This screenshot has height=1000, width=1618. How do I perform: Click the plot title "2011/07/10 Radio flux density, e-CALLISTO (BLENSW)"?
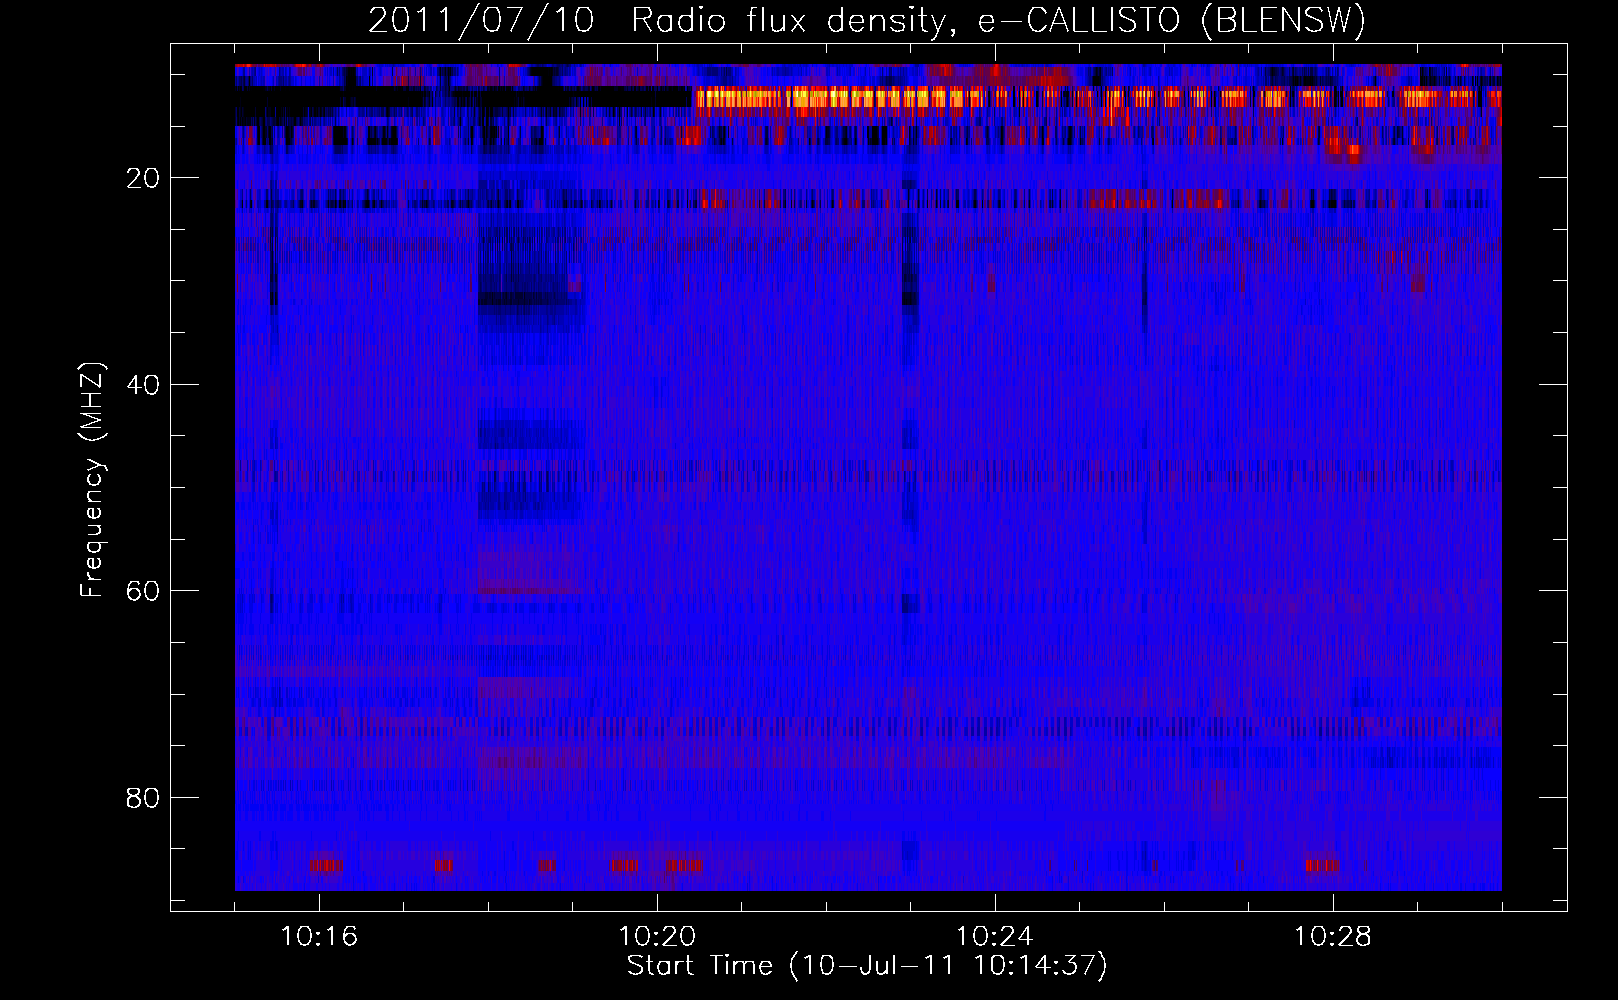coord(867,20)
